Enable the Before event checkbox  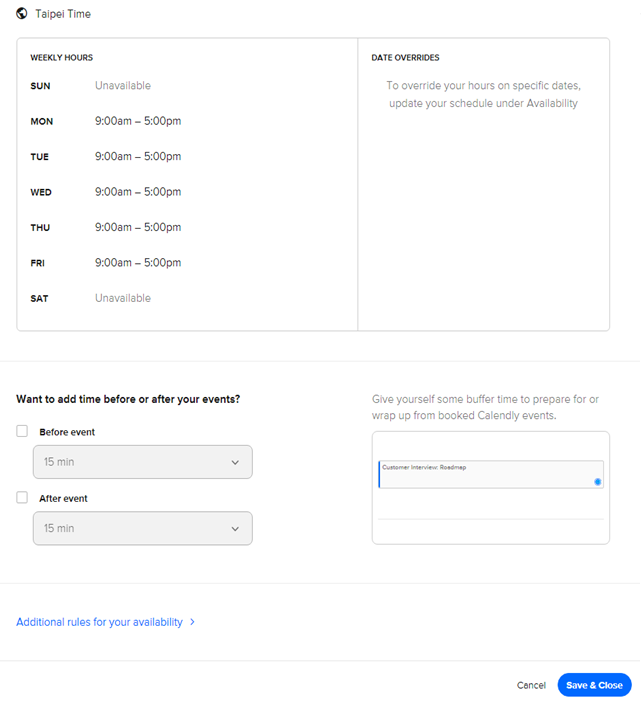click(22, 431)
